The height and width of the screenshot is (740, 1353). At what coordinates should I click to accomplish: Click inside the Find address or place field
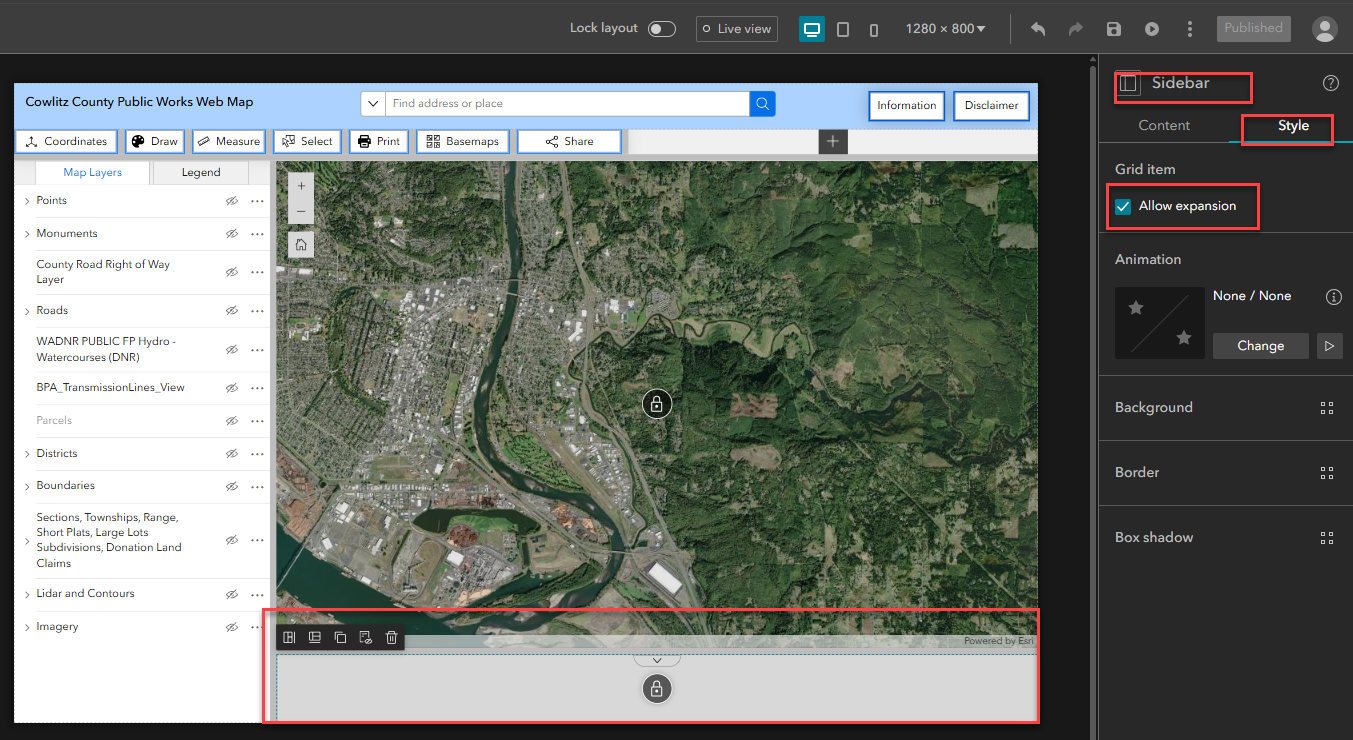(x=560, y=103)
